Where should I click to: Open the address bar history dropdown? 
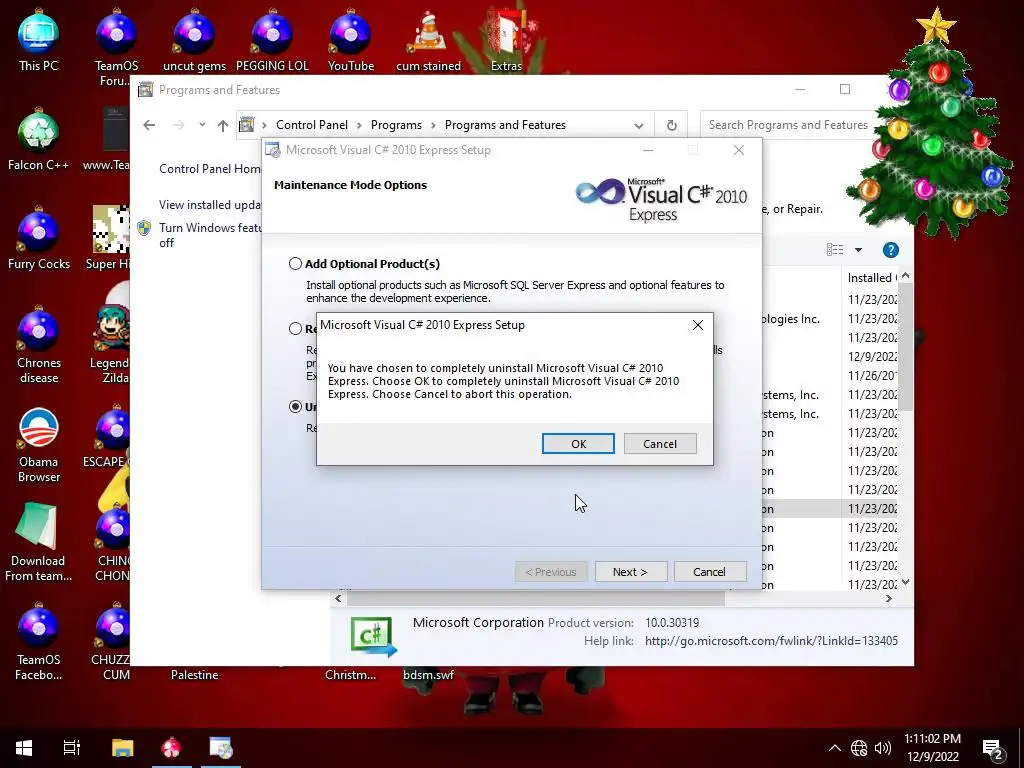coord(639,125)
